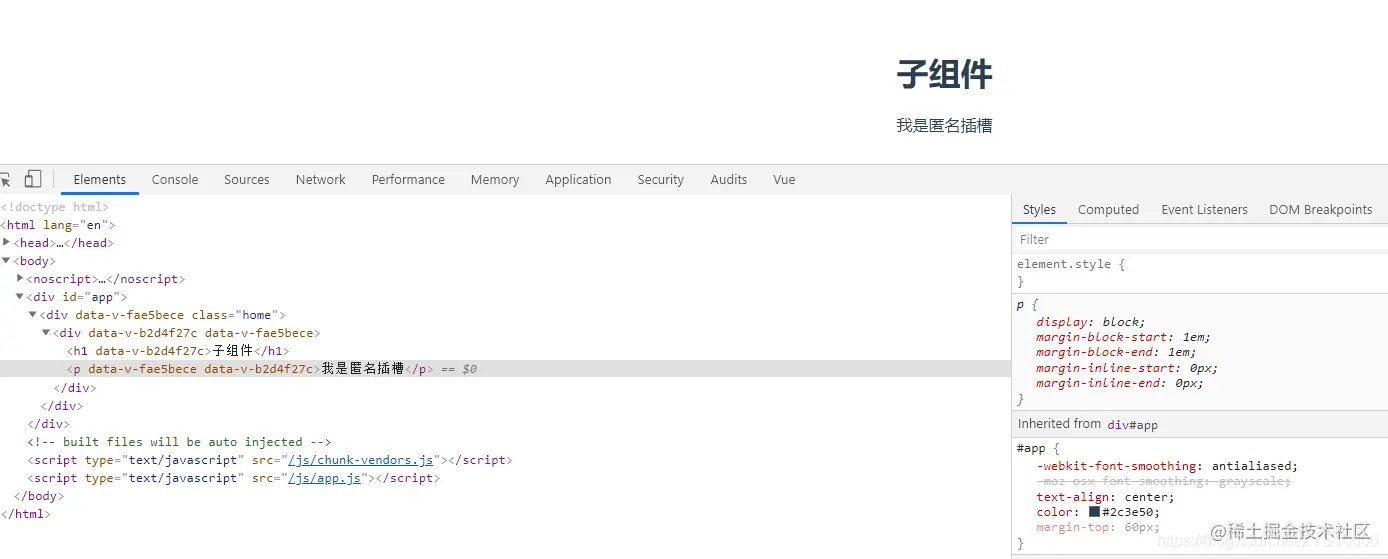Select the built files comment line
Screen dimensions: 1388x559
pos(179,442)
